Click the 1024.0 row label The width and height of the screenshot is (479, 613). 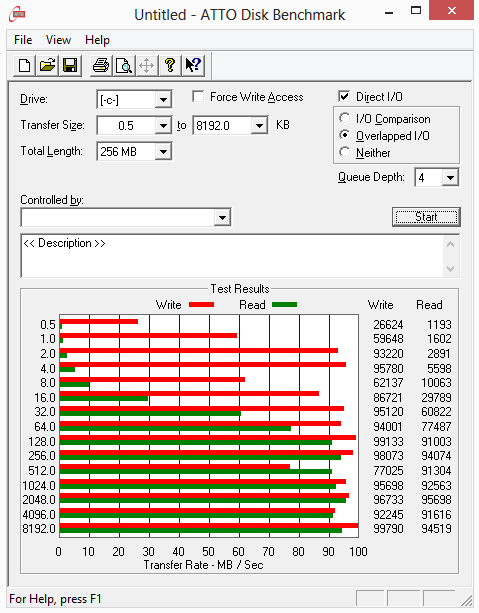click(39, 485)
